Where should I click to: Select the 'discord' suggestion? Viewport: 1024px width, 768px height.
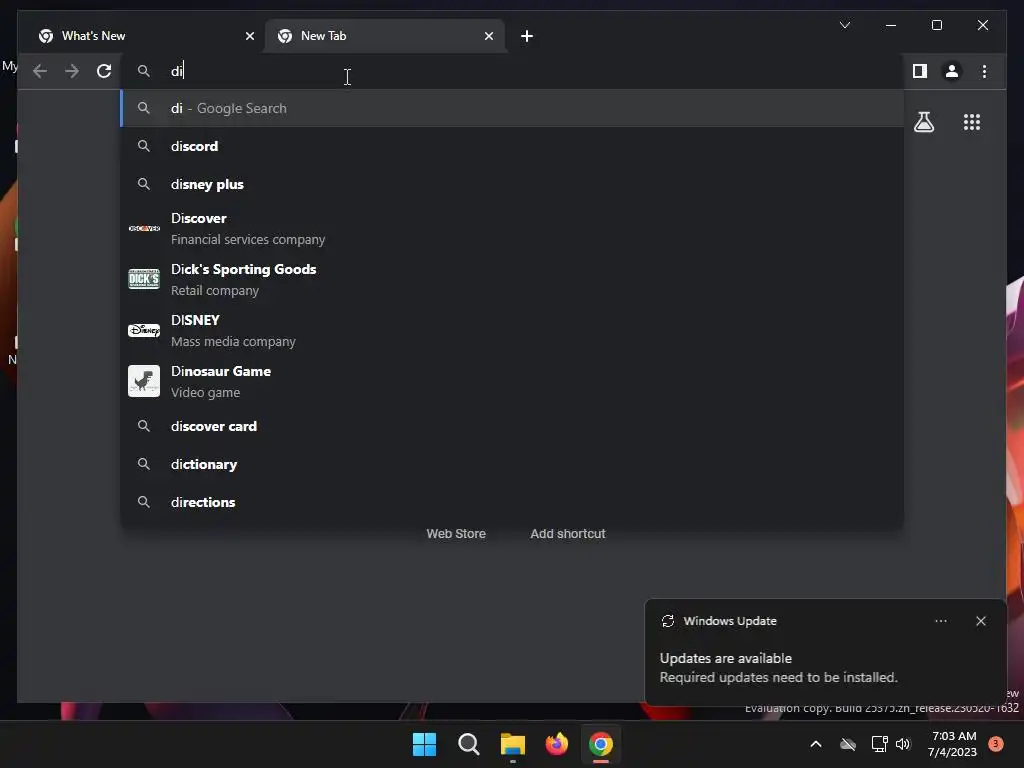513,146
